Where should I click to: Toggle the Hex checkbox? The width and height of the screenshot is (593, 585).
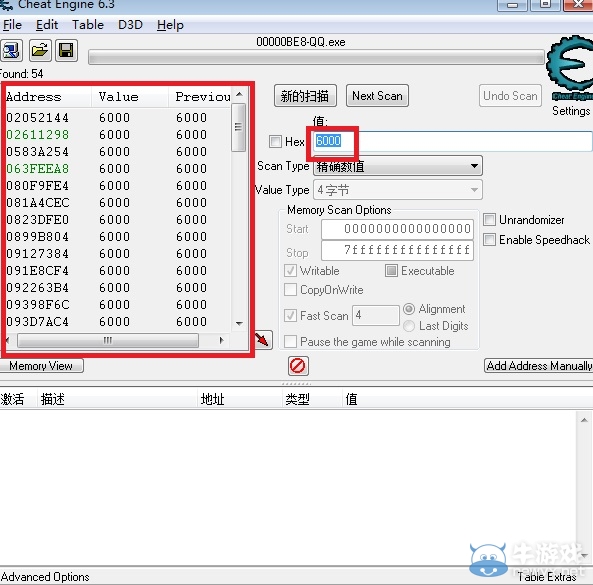275,141
